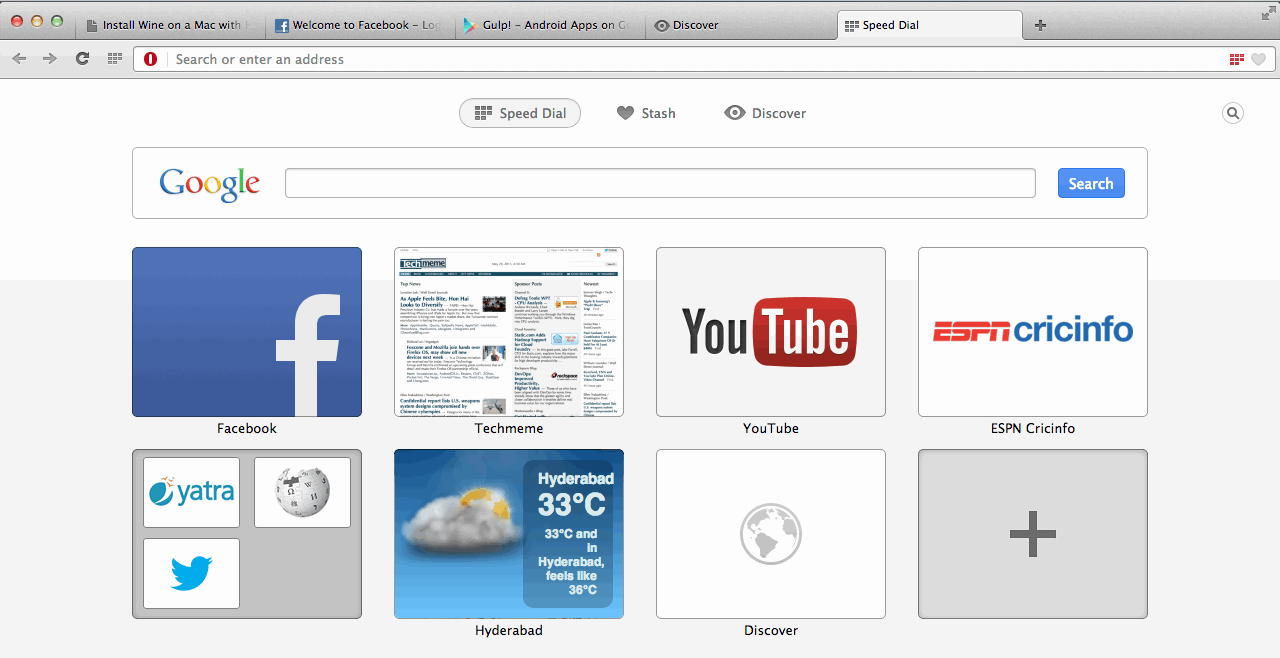Image resolution: width=1280 pixels, height=658 pixels.
Task: Switch to the Welcome to Facebook tab
Action: coord(360,25)
